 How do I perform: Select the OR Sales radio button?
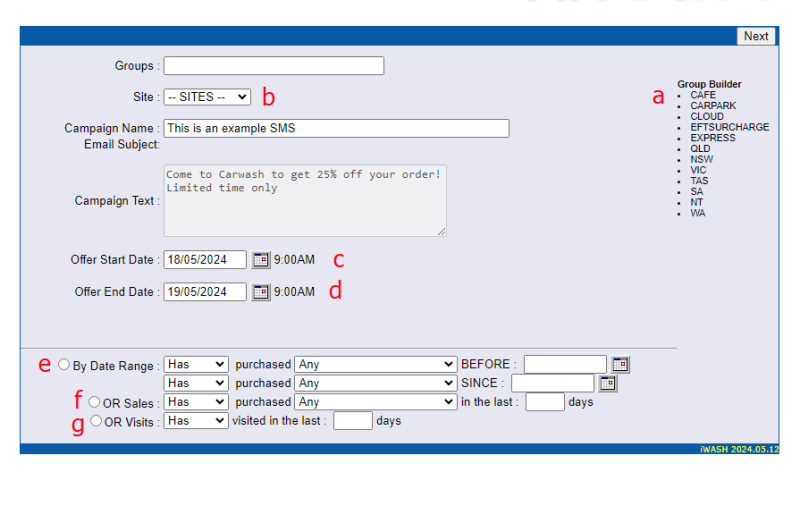(95, 402)
